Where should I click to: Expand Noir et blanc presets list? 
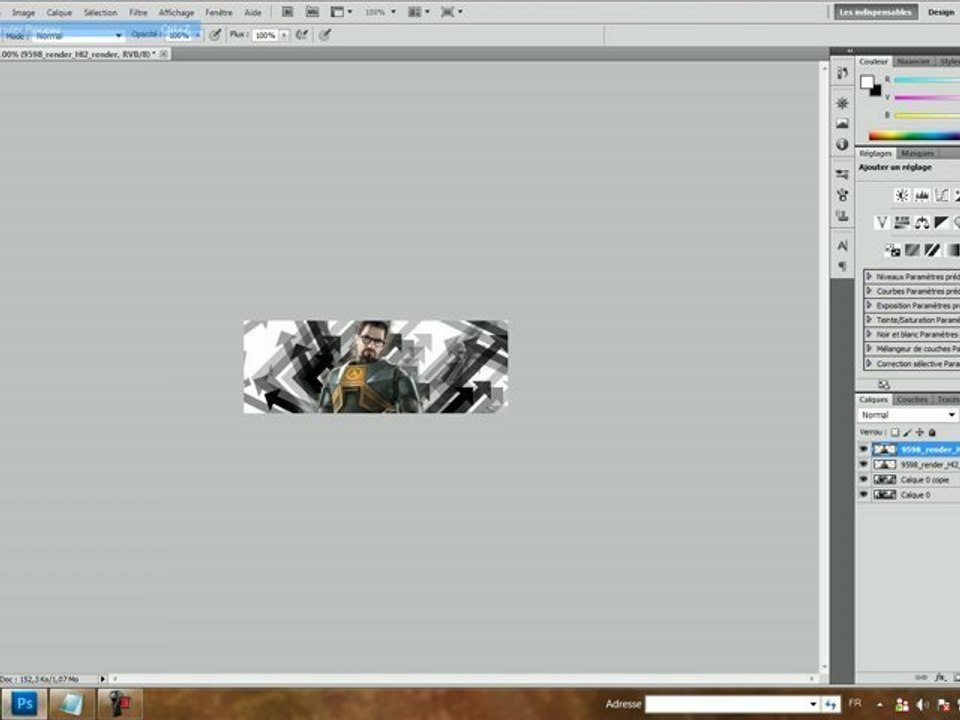(x=869, y=334)
